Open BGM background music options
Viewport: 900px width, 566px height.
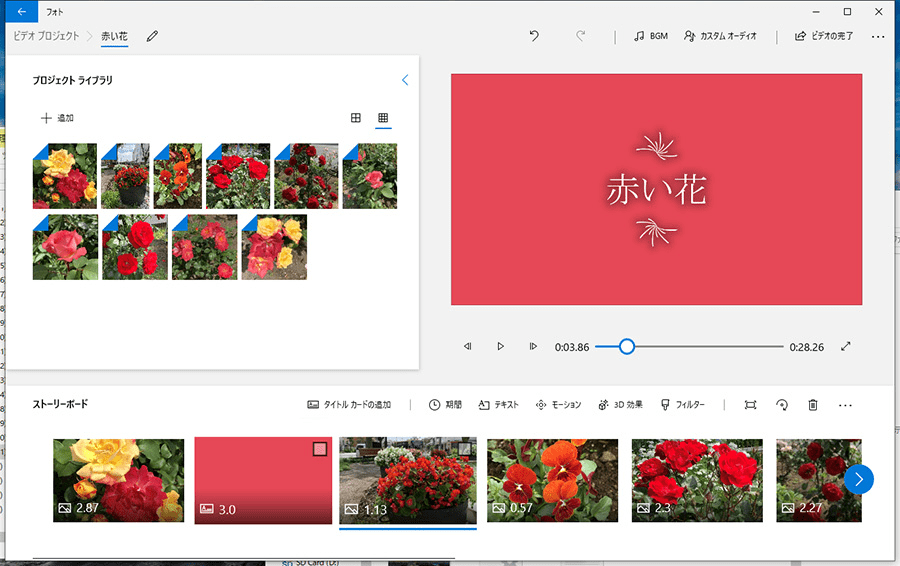[x=651, y=36]
